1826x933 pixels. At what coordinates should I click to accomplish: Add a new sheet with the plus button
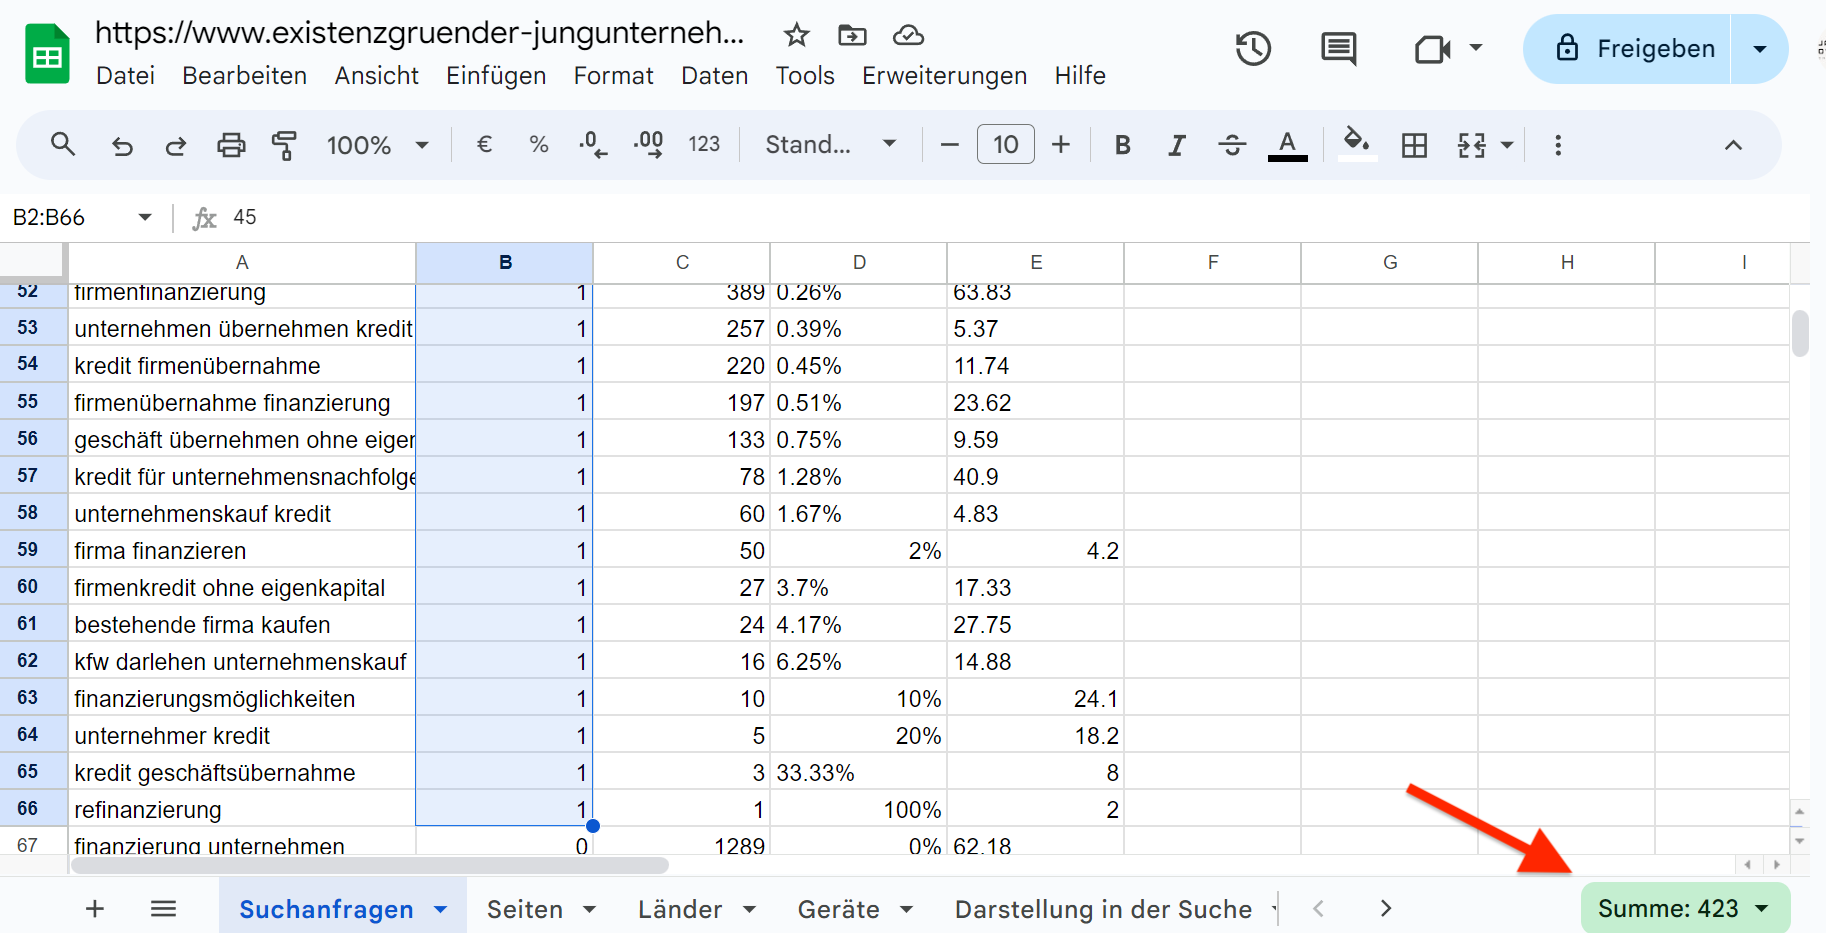pos(95,908)
